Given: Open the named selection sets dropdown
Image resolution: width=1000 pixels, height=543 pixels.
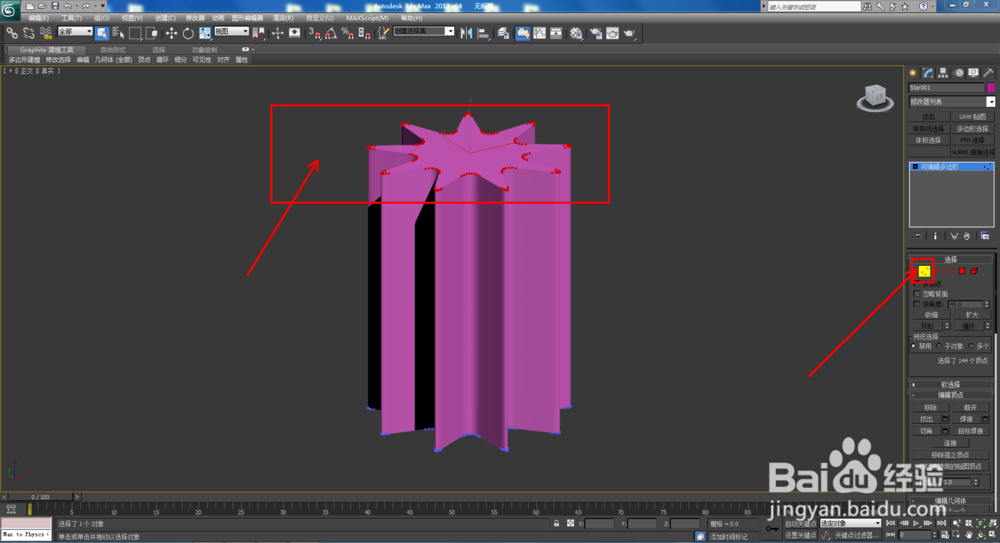Looking at the screenshot, I should point(424,31).
